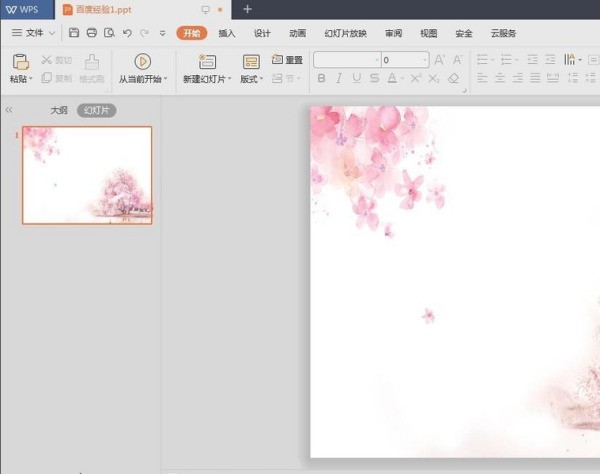
Task: Click the Print icon
Action: [91, 33]
